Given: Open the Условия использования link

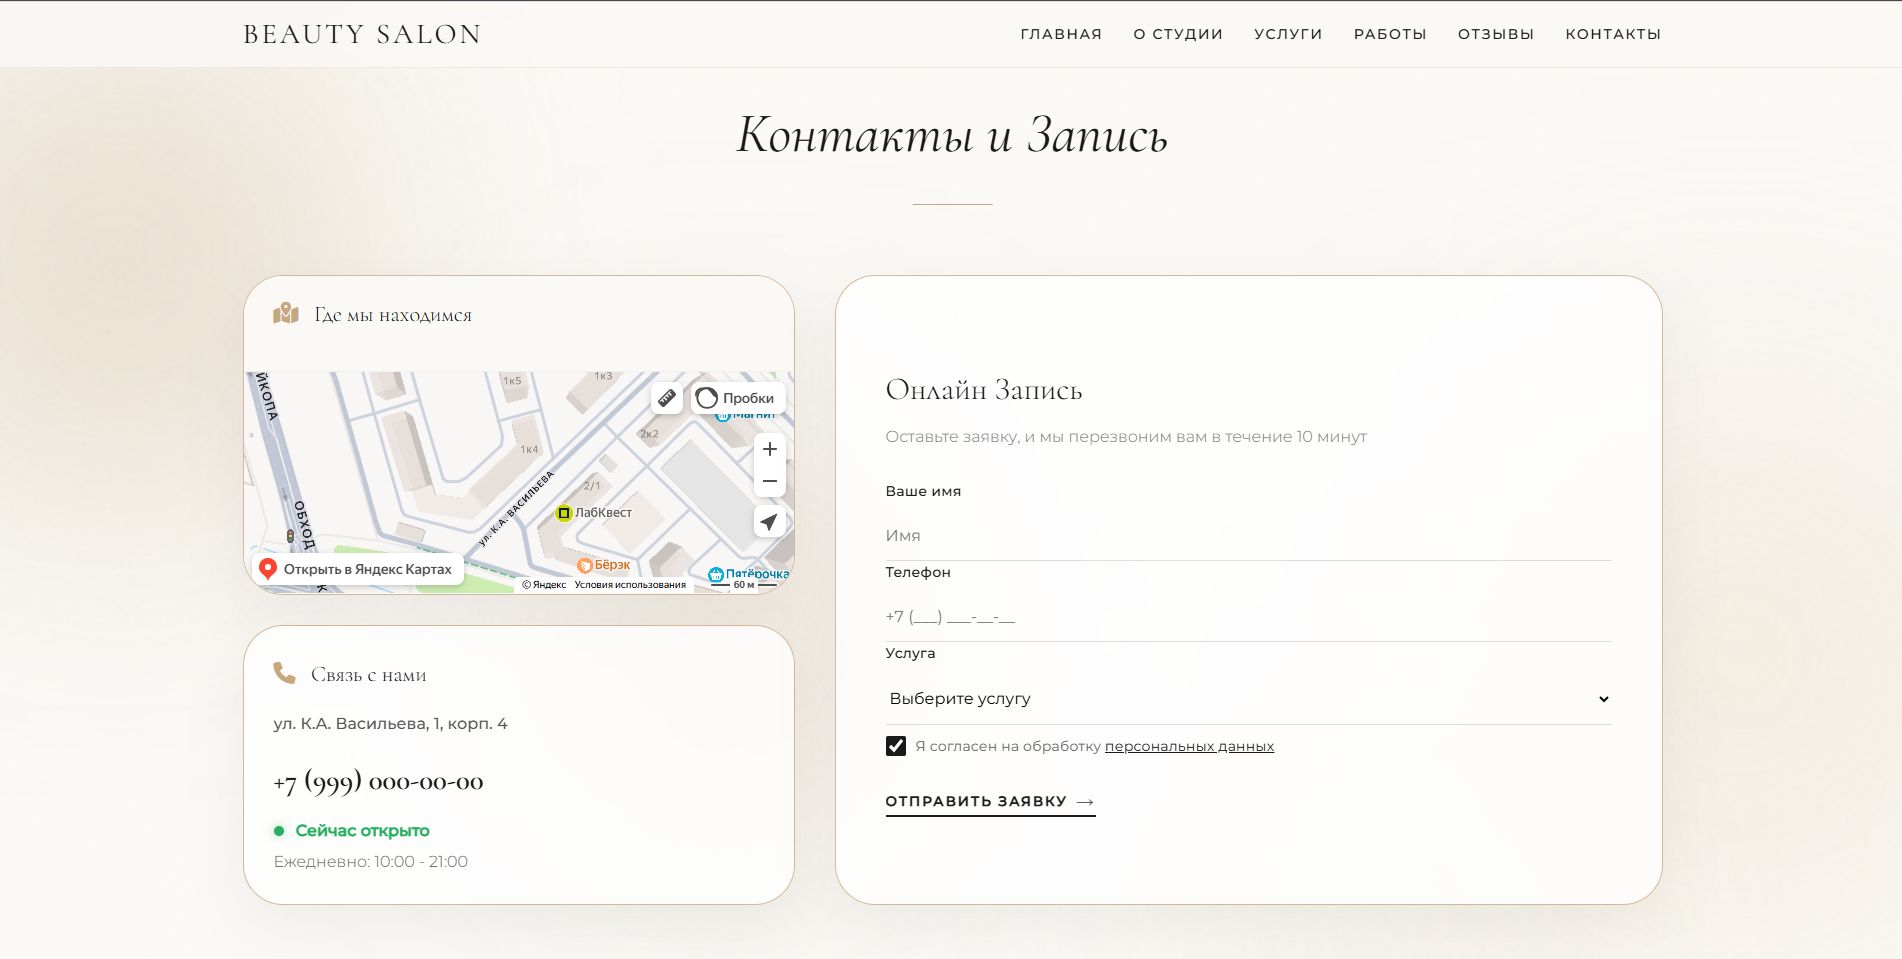Looking at the screenshot, I should [x=628, y=585].
